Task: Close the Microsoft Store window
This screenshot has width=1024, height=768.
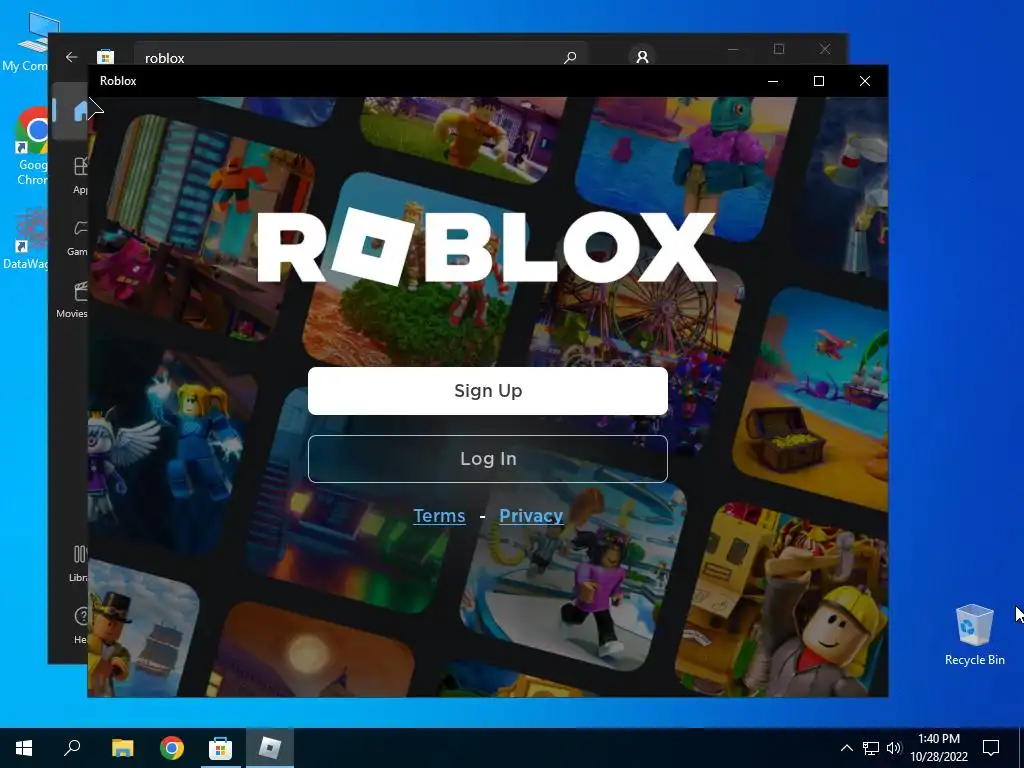Action: tap(825, 49)
